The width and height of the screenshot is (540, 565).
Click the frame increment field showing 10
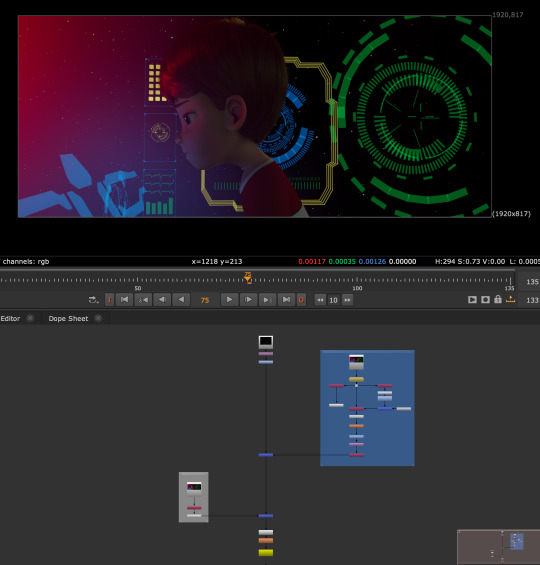pyautogui.click(x=333, y=300)
